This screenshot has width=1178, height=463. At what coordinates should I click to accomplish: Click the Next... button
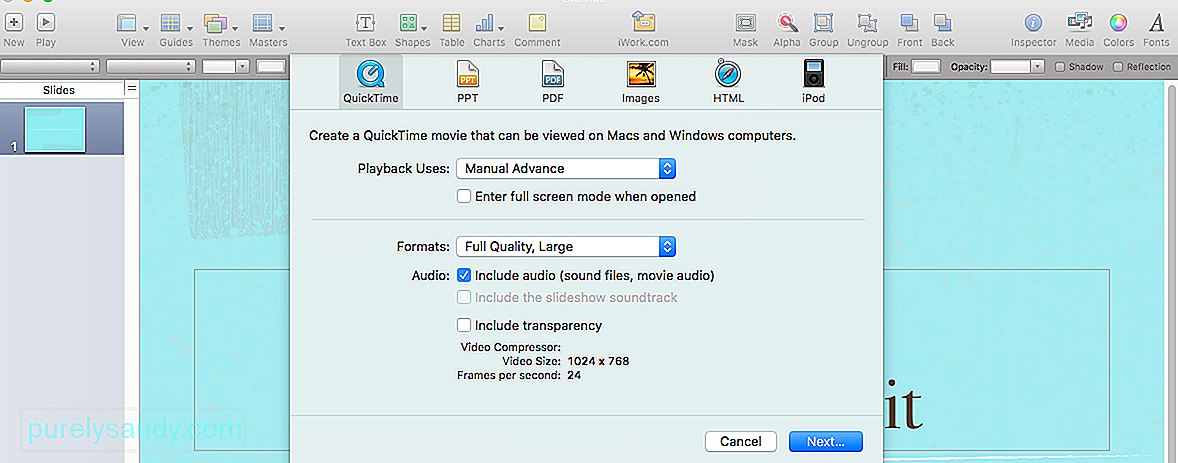pyautogui.click(x=826, y=441)
